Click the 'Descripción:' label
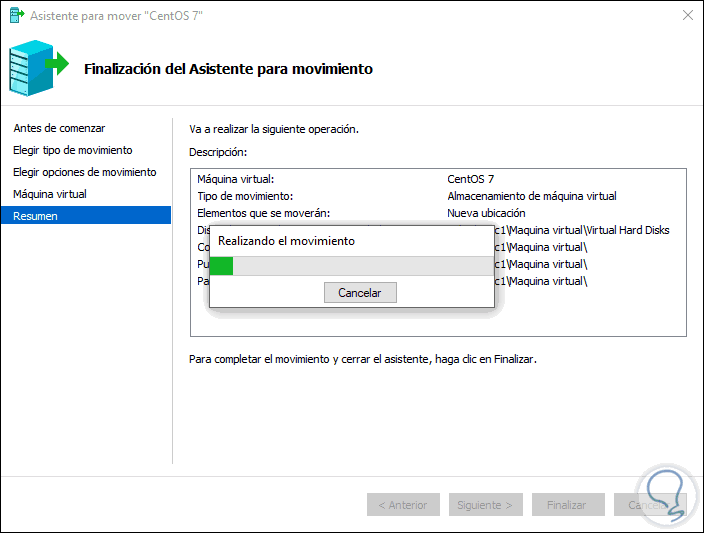The width and height of the screenshot is (704, 533). tap(218, 152)
